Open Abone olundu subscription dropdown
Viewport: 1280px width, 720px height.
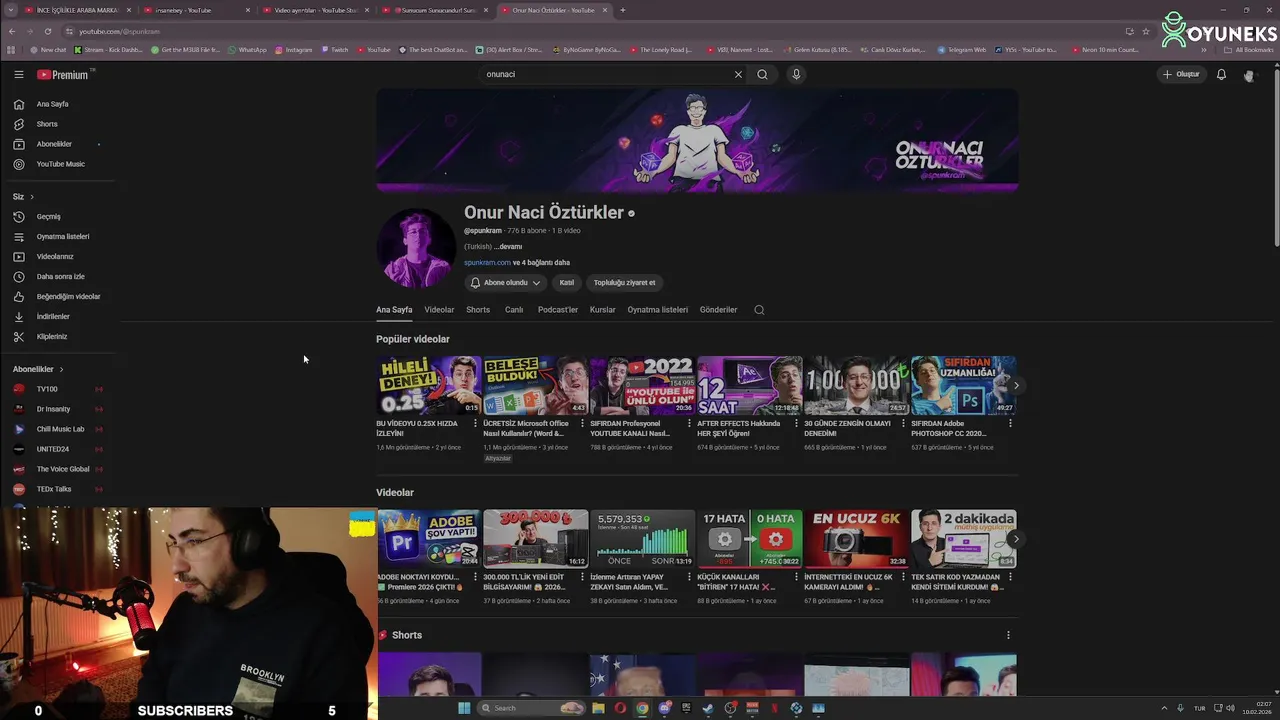[x=505, y=283]
